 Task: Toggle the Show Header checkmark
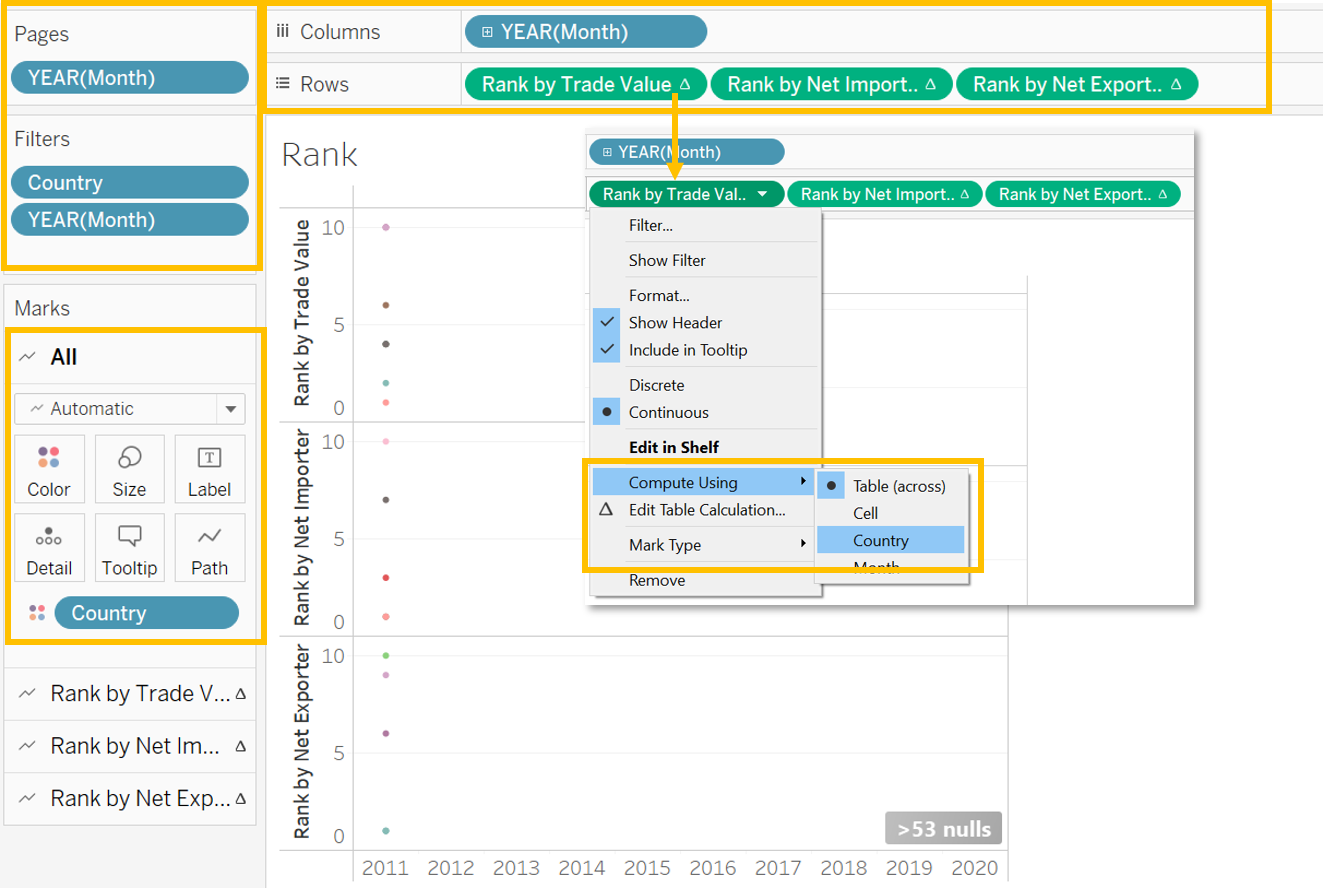[607, 322]
